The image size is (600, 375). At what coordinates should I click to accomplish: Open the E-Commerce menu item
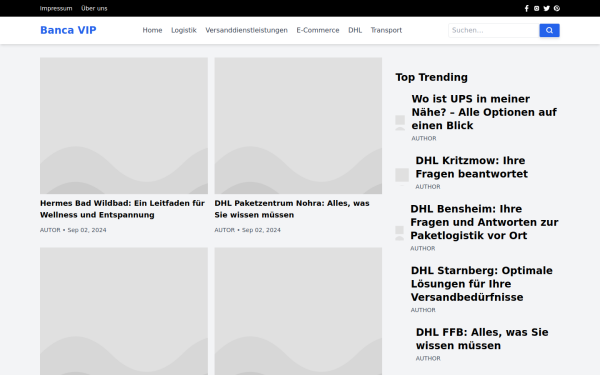318,30
